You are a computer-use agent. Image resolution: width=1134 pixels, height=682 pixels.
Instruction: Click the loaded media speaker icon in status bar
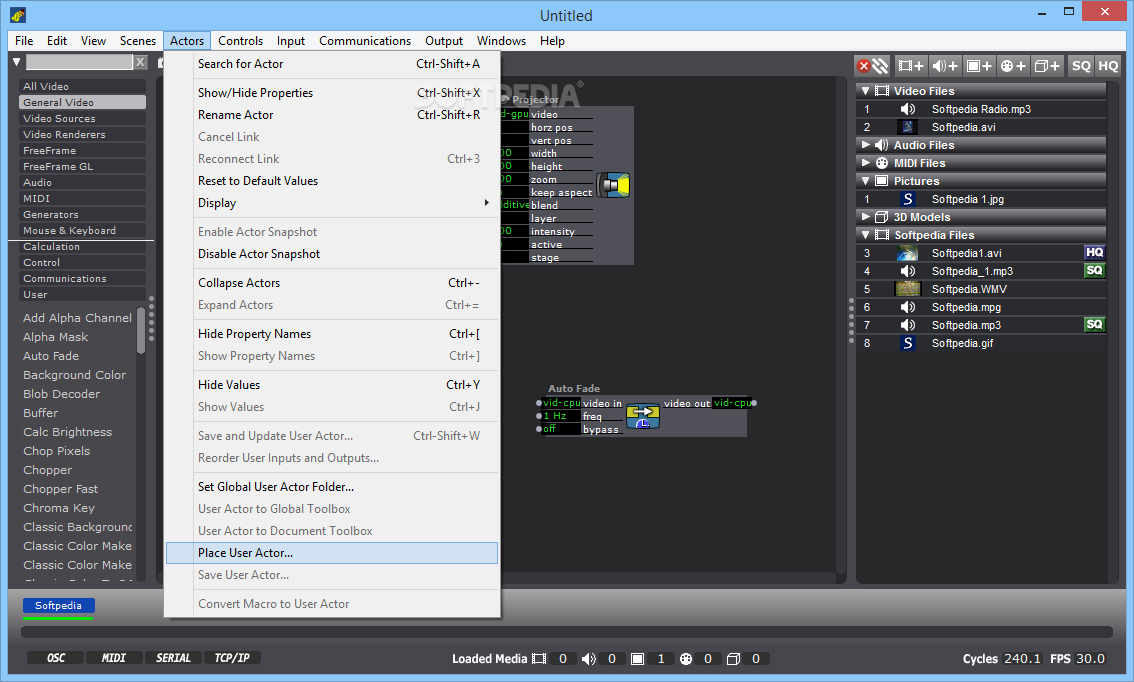[x=589, y=659]
